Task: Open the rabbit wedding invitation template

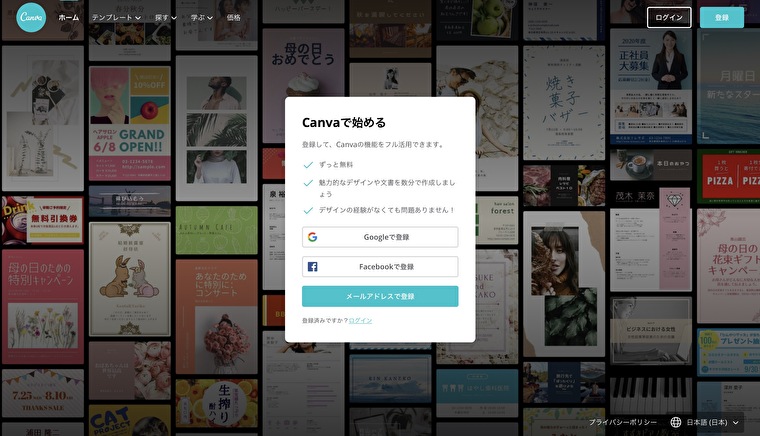Action: click(x=129, y=279)
